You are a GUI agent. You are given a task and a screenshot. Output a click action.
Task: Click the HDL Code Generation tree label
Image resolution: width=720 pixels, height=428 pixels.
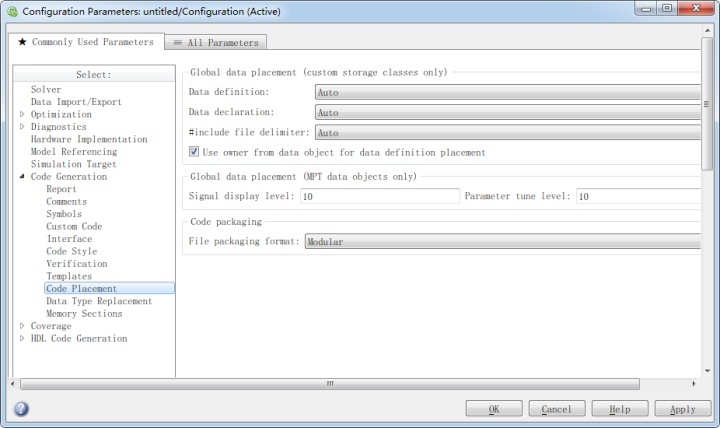click(x=79, y=338)
